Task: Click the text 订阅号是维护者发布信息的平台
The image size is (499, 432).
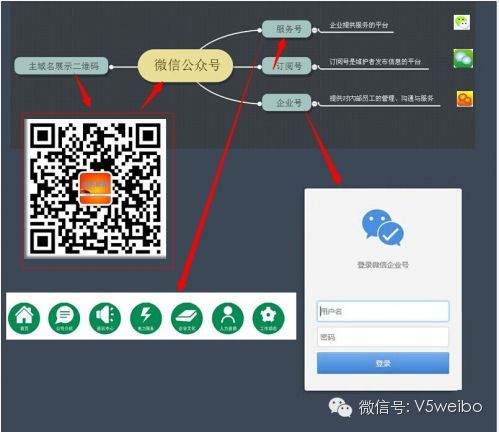Action: (375, 62)
